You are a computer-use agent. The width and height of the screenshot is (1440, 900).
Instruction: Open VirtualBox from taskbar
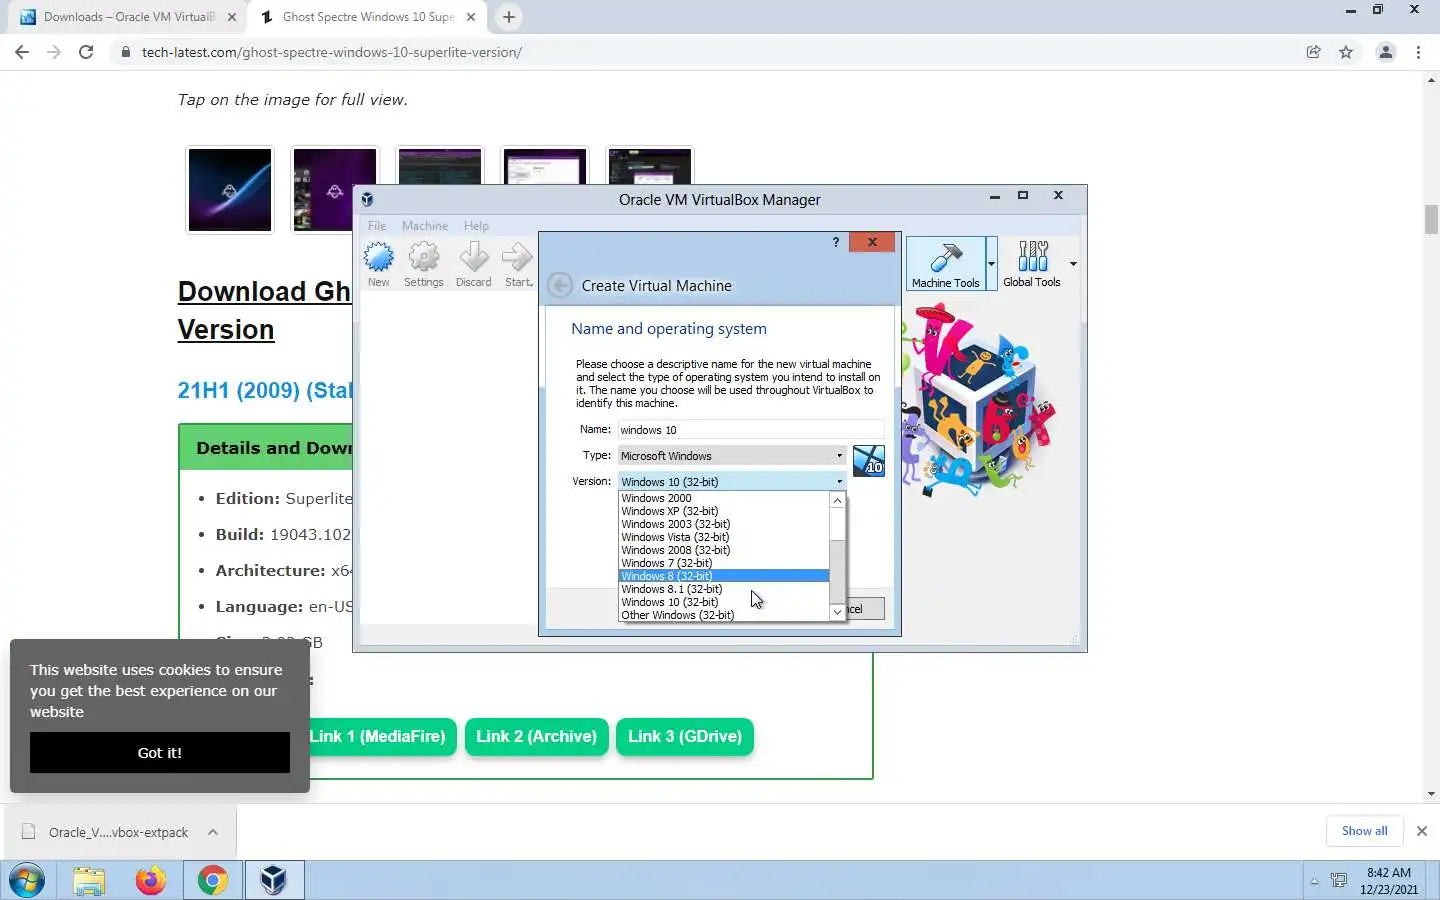tap(274, 881)
